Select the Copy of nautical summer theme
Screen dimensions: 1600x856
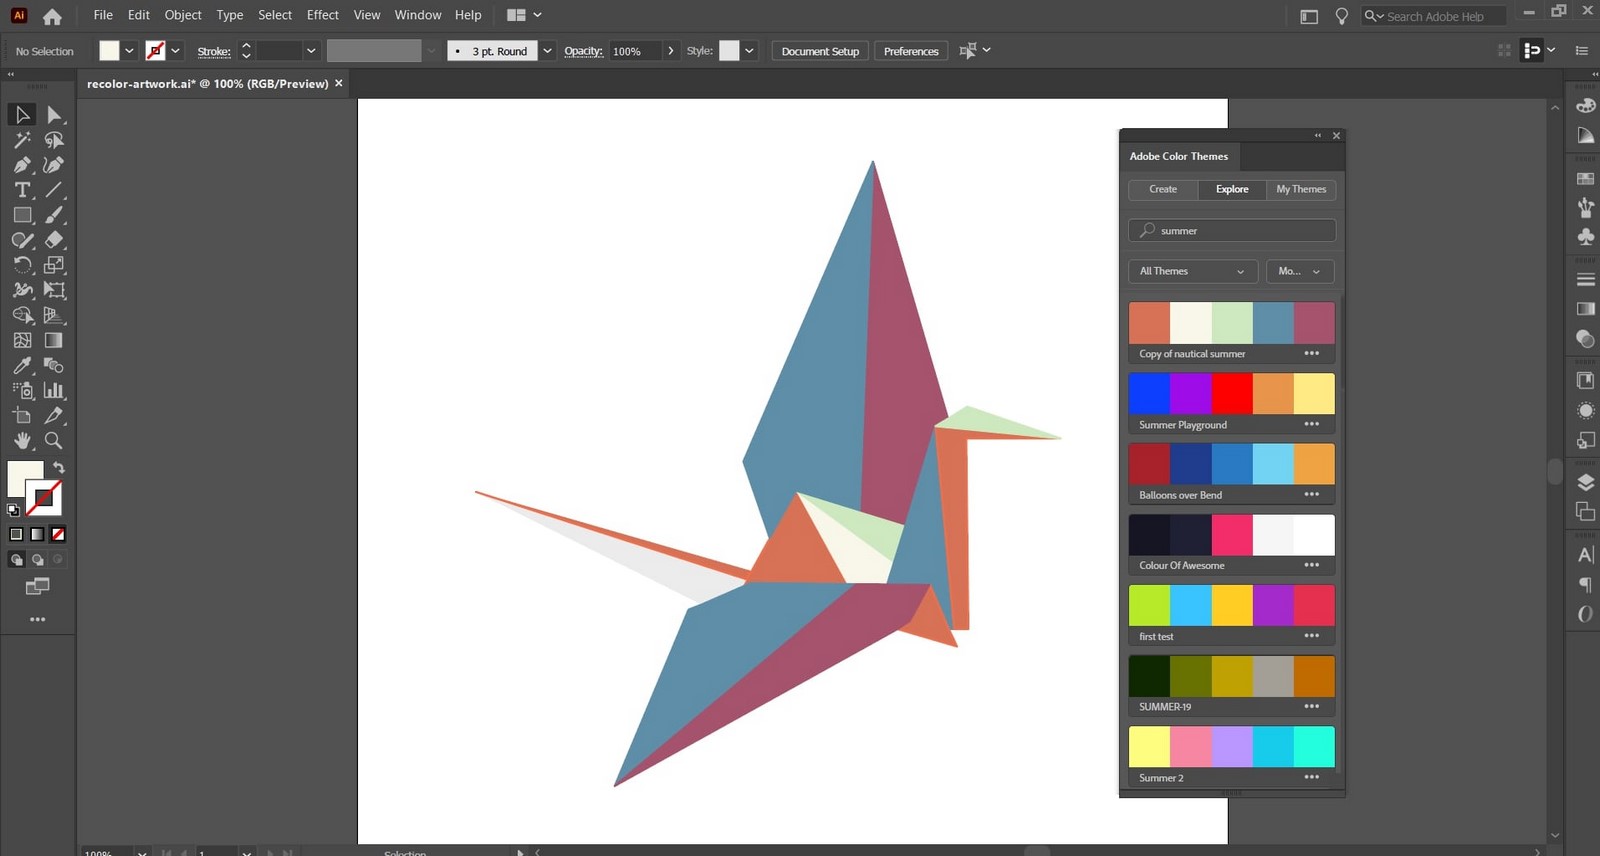coord(1232,332)
